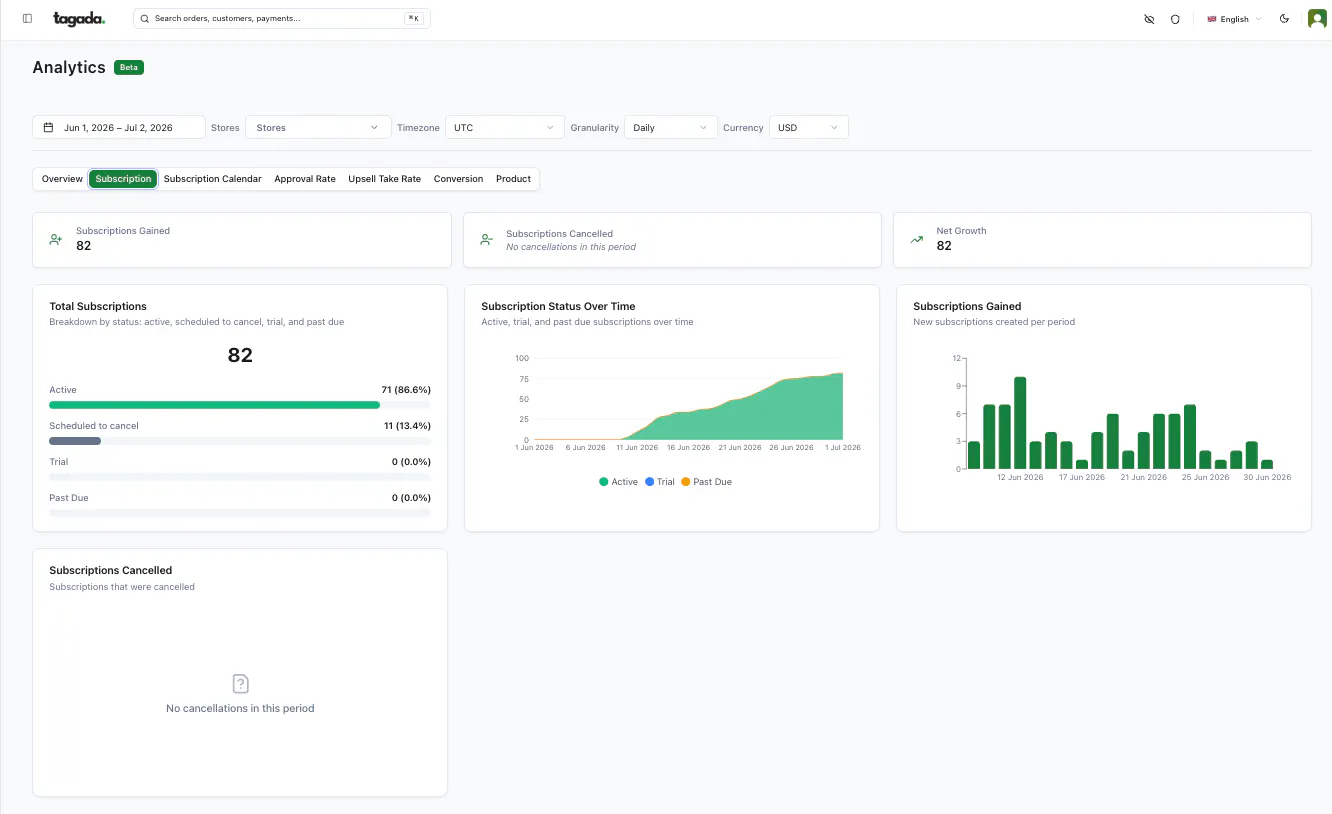Click the tagada logo
The width and height of the screenshot is (1332, 814).
[x=79, y=18]
